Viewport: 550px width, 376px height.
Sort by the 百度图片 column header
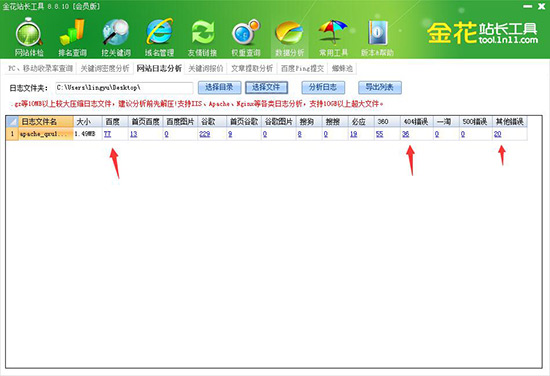pos(180,122)
